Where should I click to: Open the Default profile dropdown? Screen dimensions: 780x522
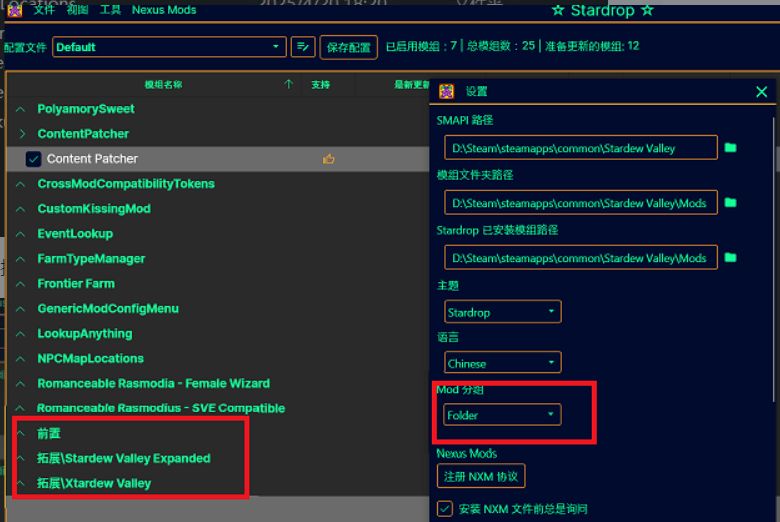coord(169,47)
